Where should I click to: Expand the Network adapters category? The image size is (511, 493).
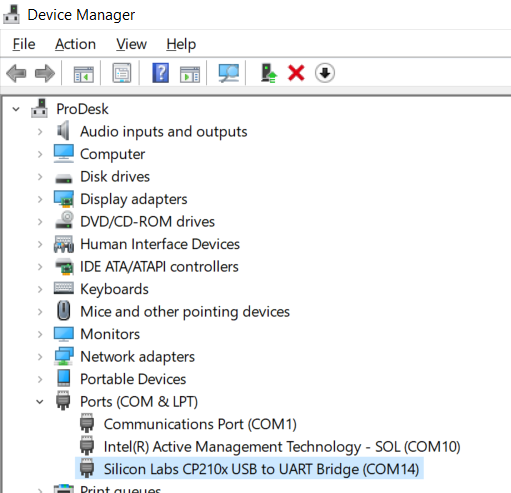click(x=40, y=357)
